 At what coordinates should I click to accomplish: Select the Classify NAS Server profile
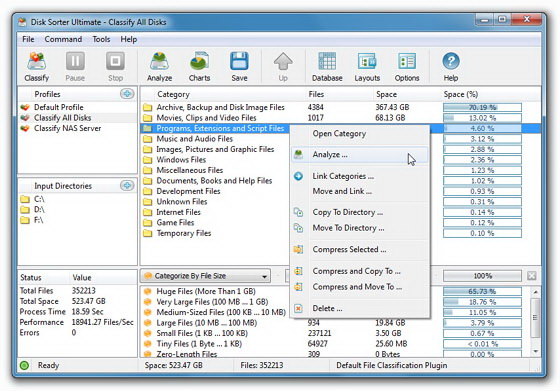78,128
